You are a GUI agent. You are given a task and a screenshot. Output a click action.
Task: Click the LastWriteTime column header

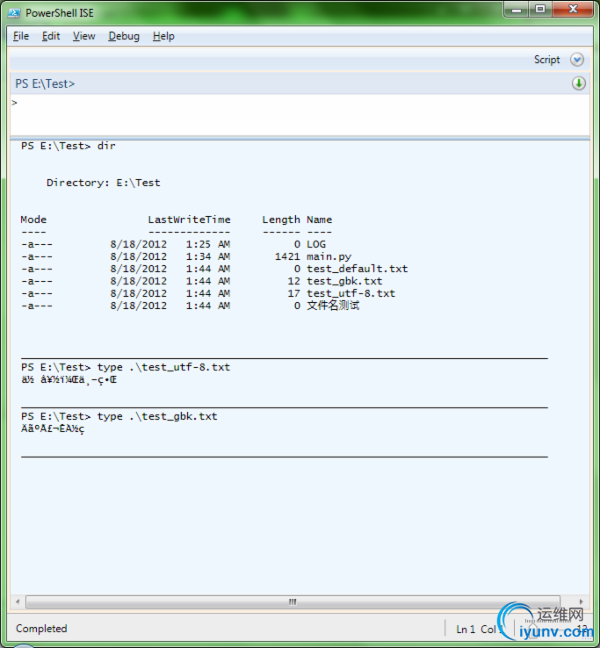pyautogui.click(x=189, y=219)
